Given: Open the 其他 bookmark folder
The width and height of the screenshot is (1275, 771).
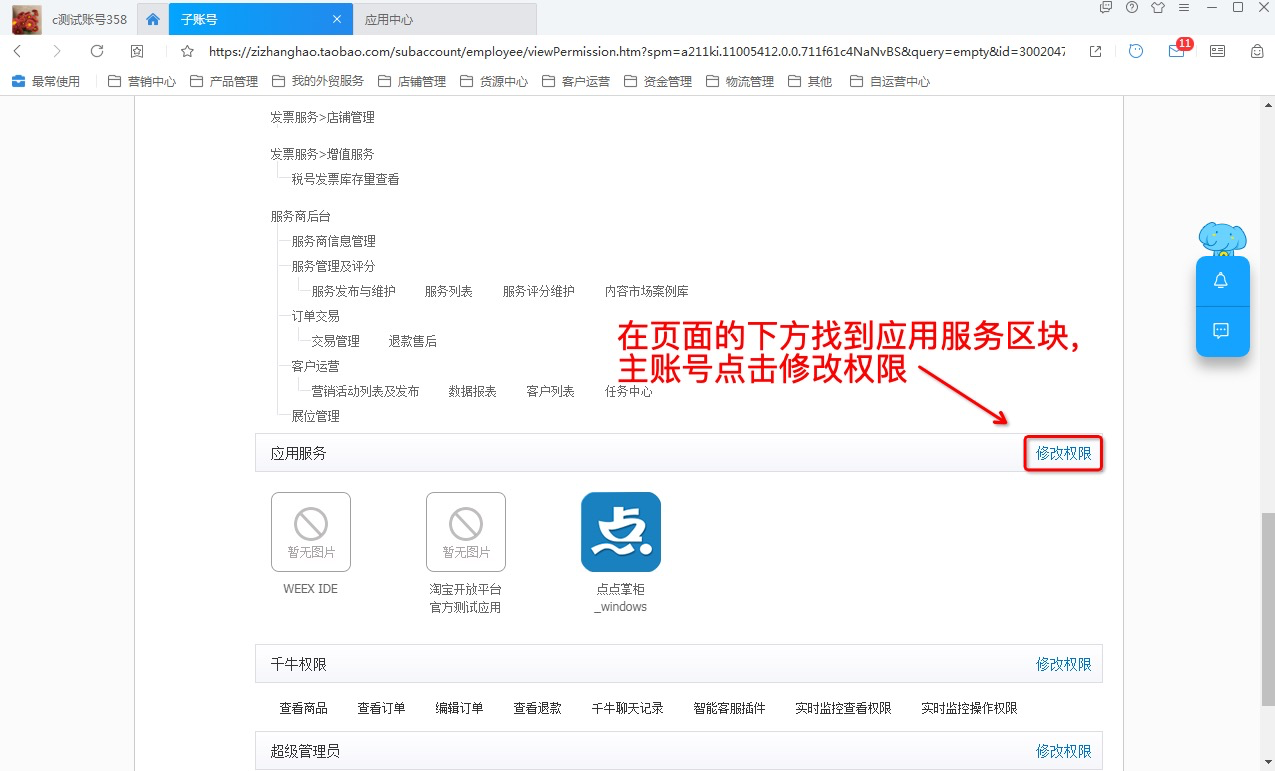Looking at the screenshot, I should click(x=810, y=82).
